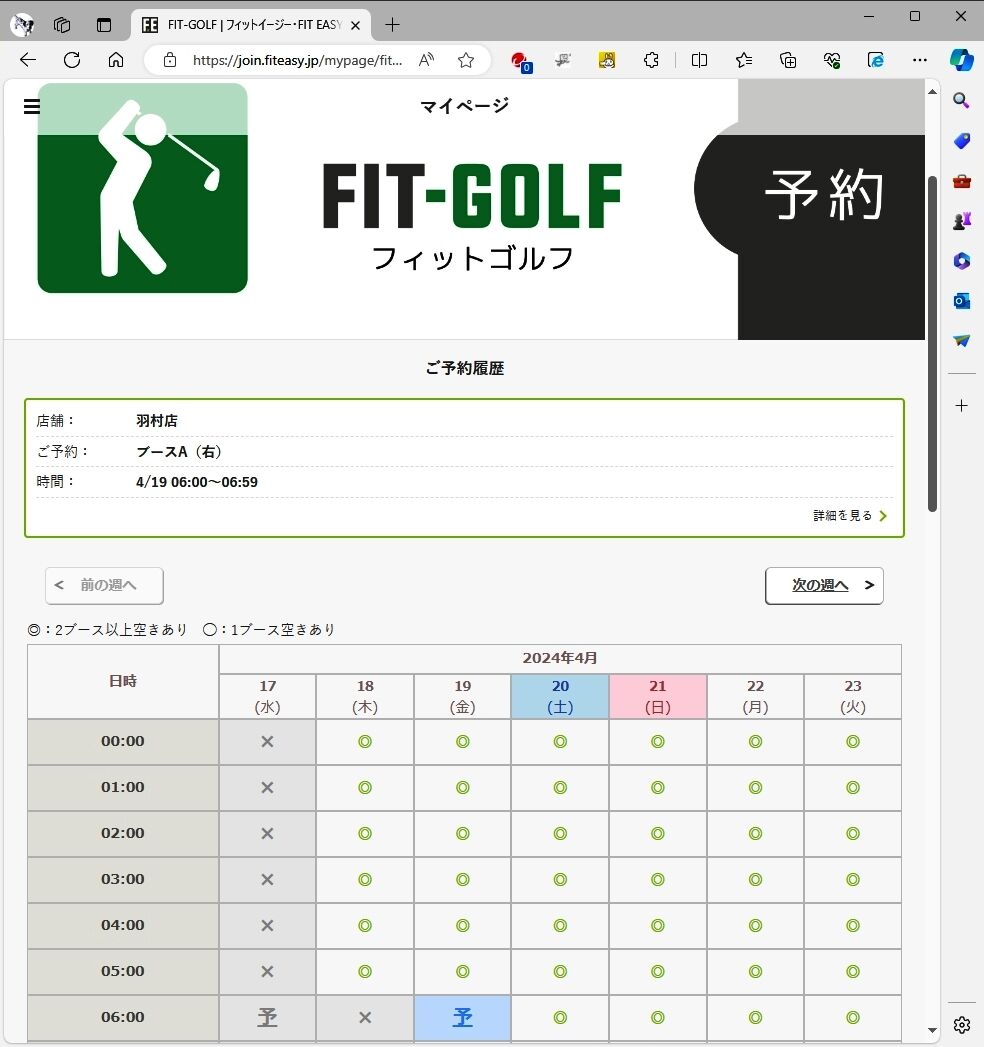Screen dimensions: 984x1047
Task: Open the tab actions menu icon
Action: [x=104, y=25]
